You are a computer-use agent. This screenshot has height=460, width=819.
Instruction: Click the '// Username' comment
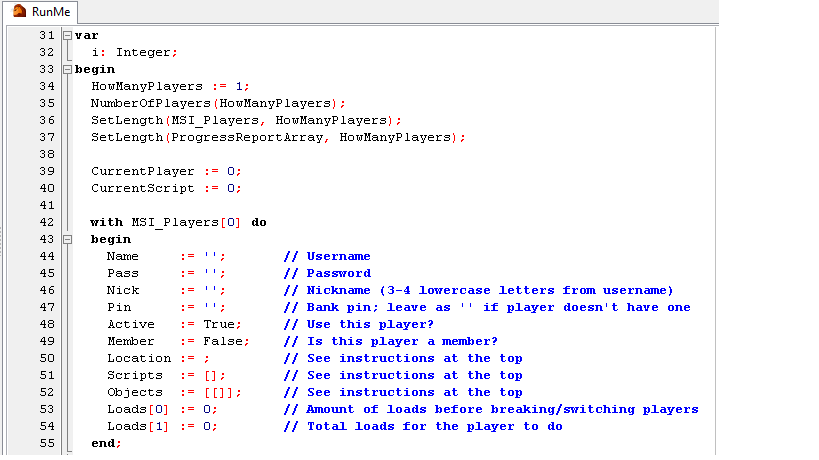326,256
